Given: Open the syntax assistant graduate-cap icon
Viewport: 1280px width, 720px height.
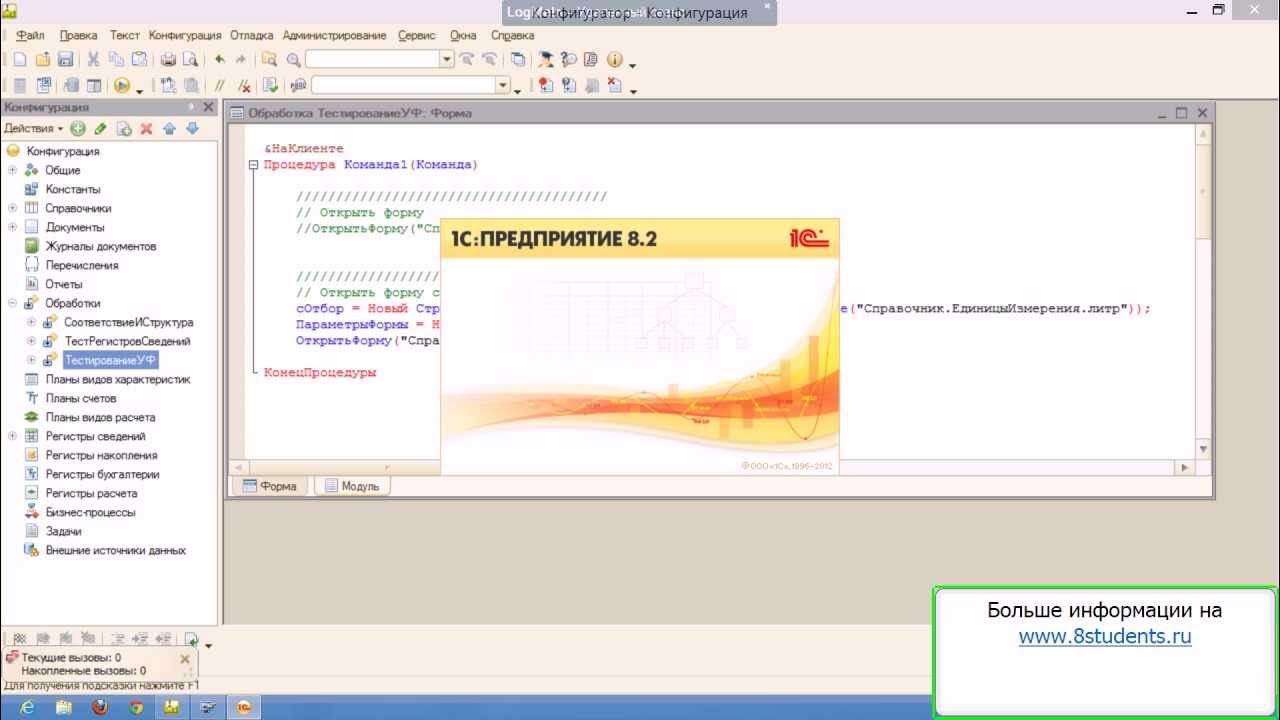Looking at the screenshot, I should coord(546,60).
